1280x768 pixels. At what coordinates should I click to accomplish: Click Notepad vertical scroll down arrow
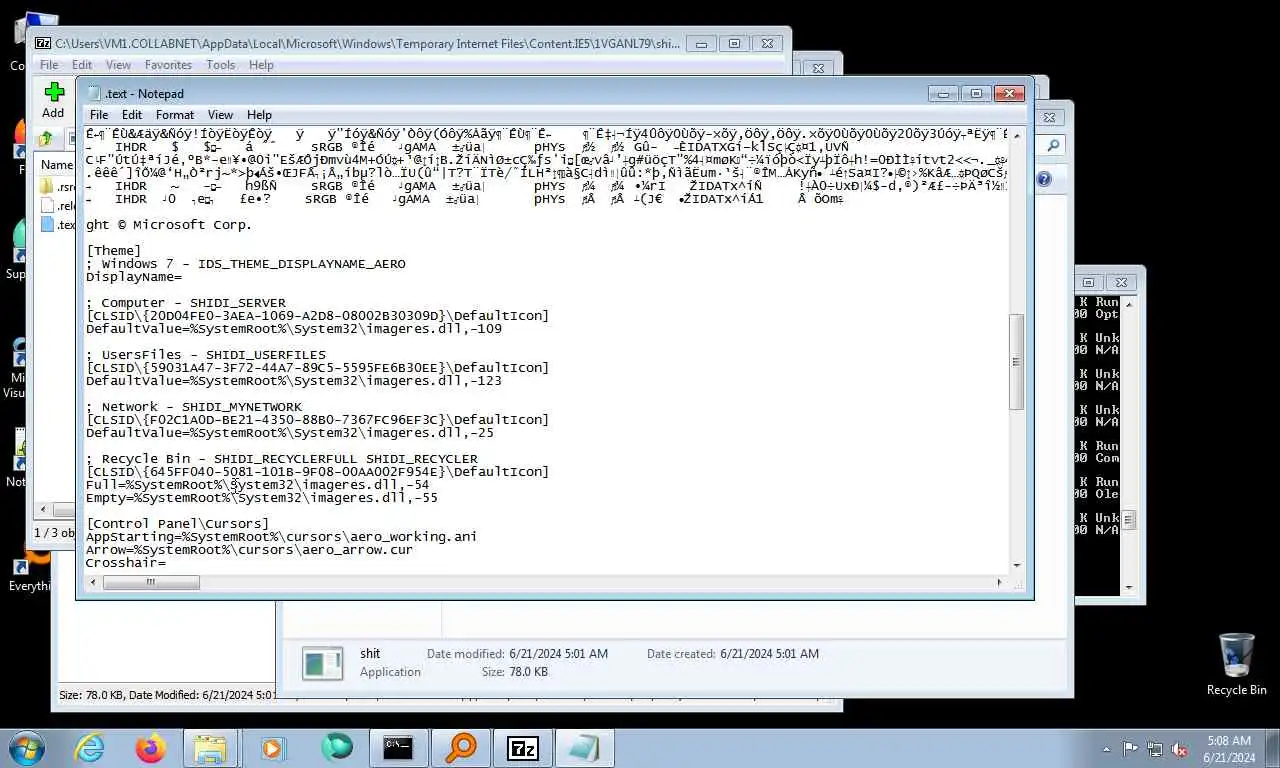point(1016,566)
